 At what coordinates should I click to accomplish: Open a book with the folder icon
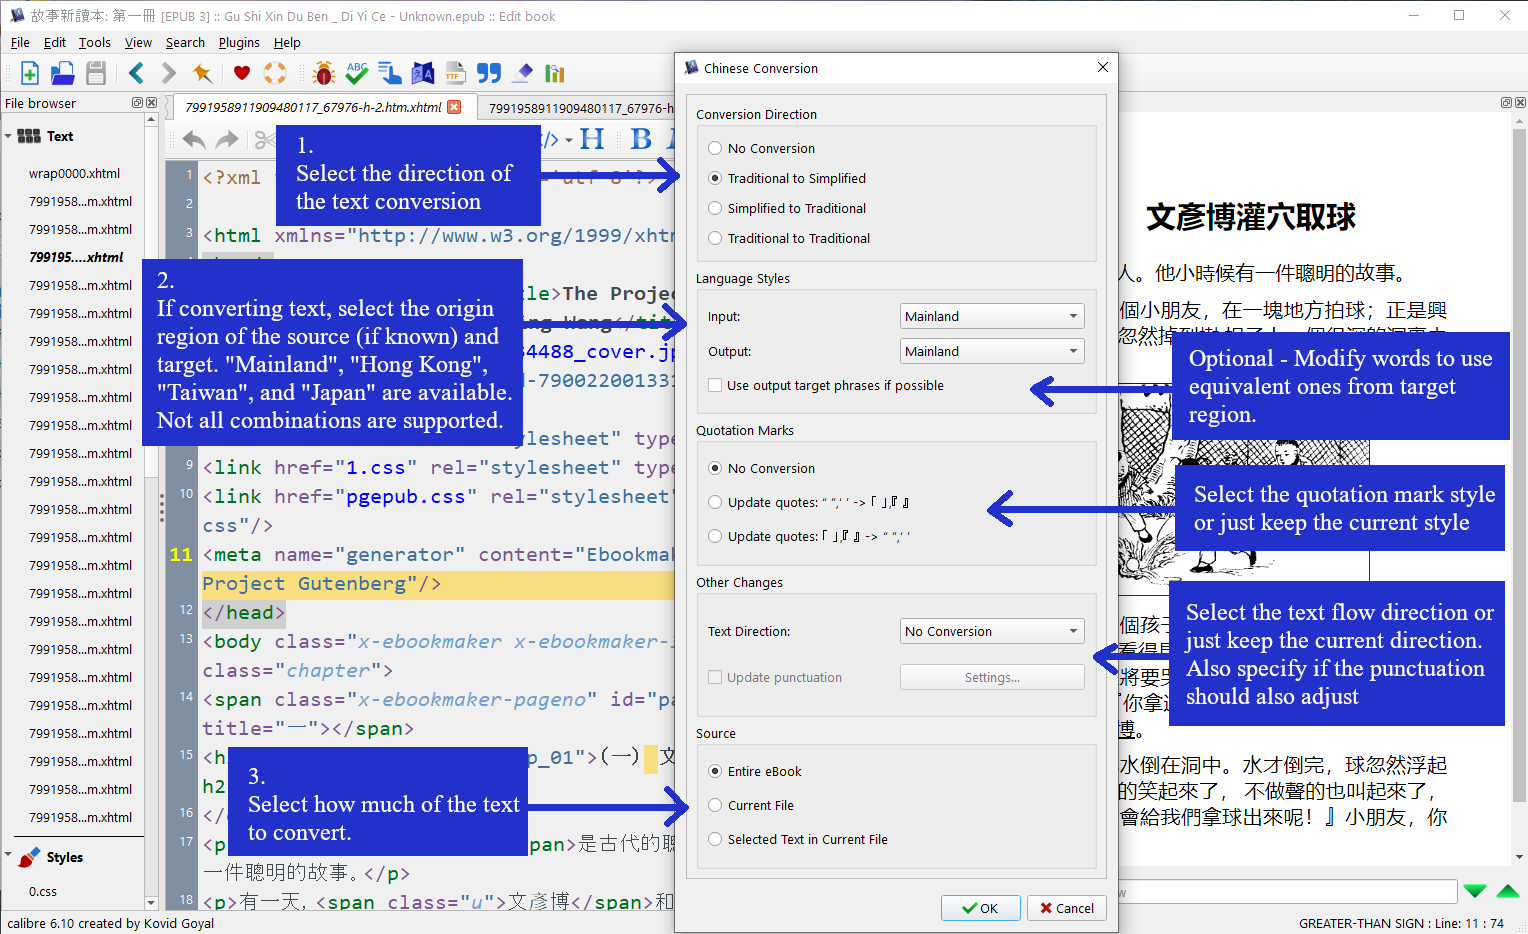coord(62,73)
